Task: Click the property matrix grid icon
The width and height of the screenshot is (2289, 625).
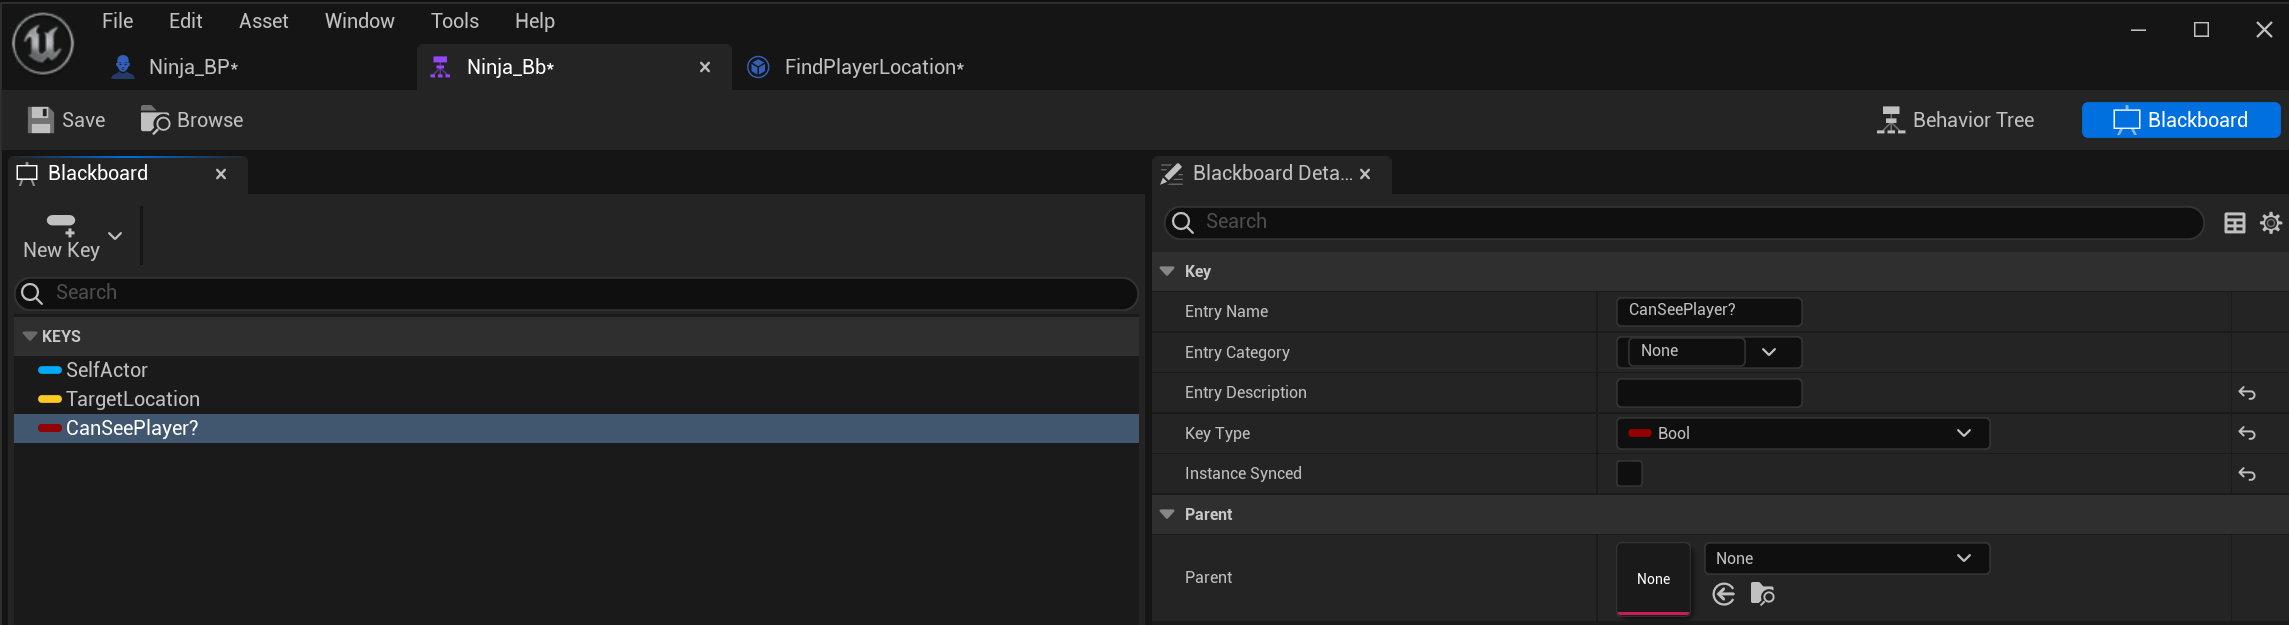Action: coord(2234,223)
